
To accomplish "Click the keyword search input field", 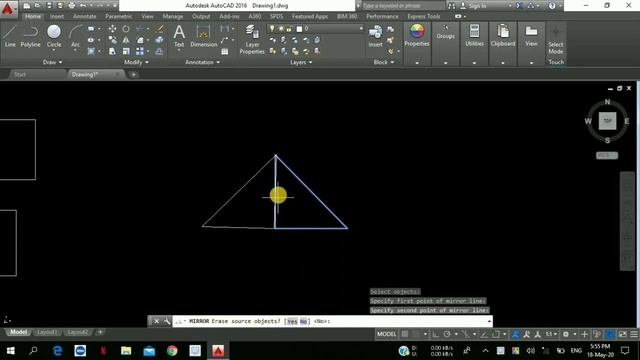I will [403, 6].
